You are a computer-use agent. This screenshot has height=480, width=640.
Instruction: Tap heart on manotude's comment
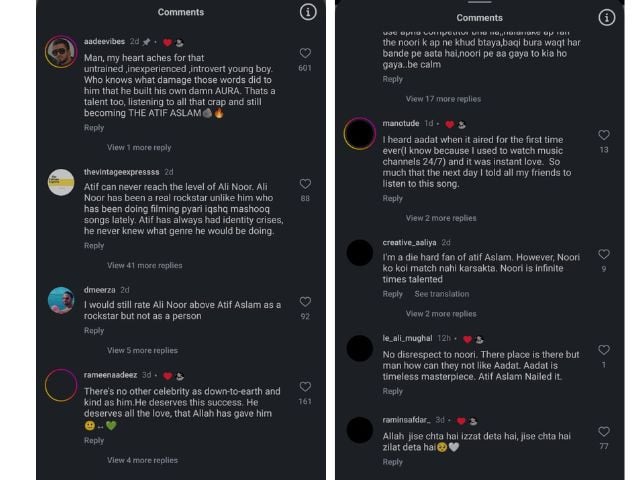(x=603, y=134)
